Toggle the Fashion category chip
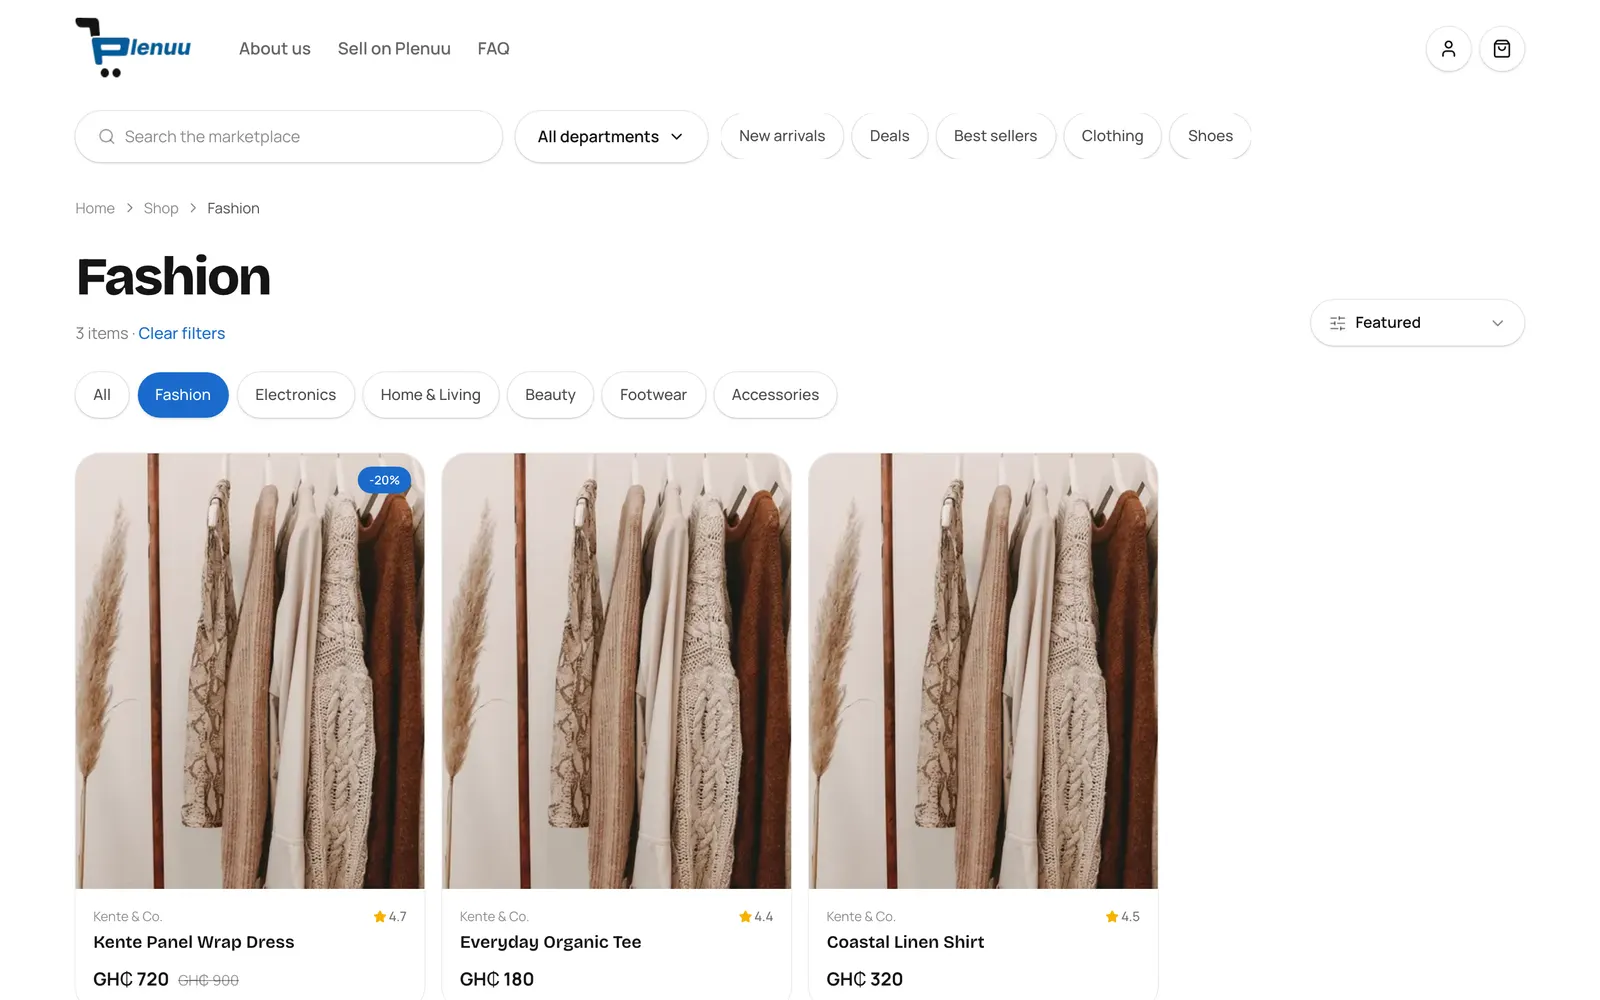 pos(183,395)
